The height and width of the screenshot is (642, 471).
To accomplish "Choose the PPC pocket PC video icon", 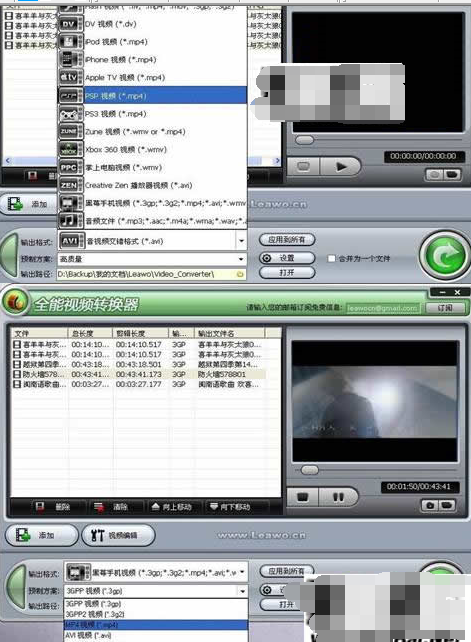I will coord(71,167).
